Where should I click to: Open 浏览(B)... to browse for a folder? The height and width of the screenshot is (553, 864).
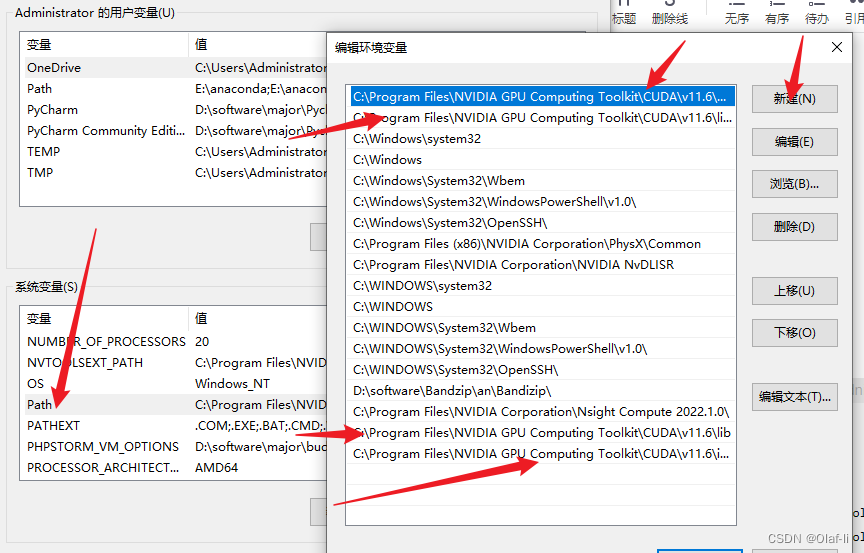(x=795, y=184)
